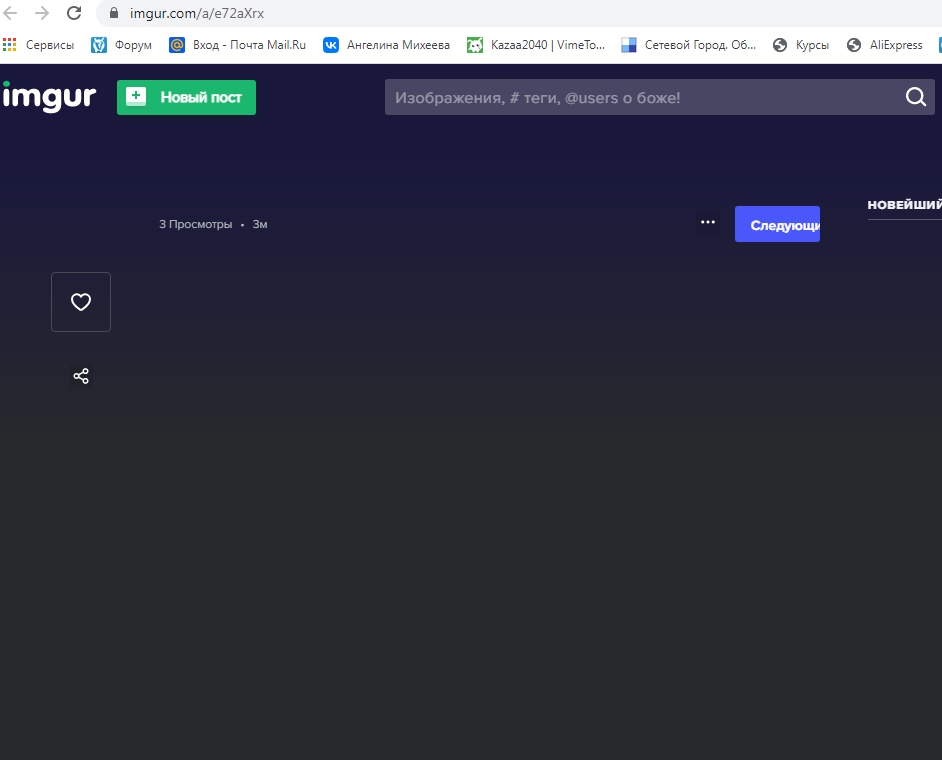Open Ангелина Михеева VK bookmark

pos(387,45)
